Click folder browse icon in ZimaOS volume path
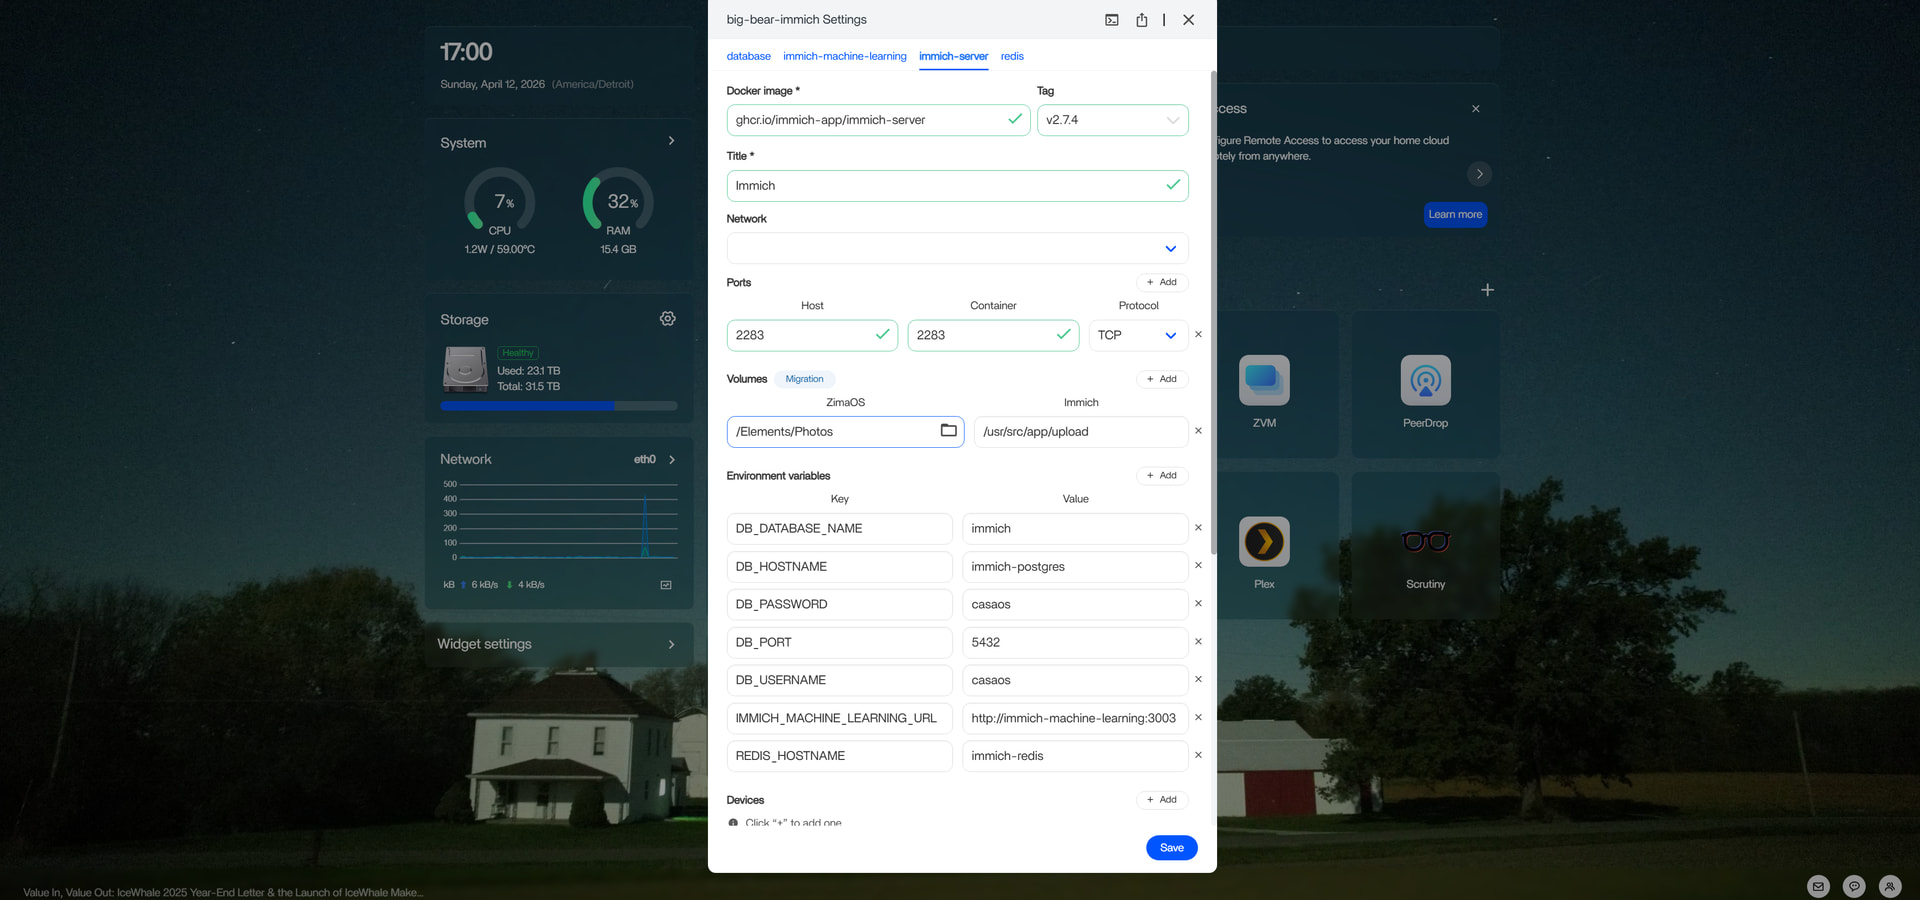 948,431
